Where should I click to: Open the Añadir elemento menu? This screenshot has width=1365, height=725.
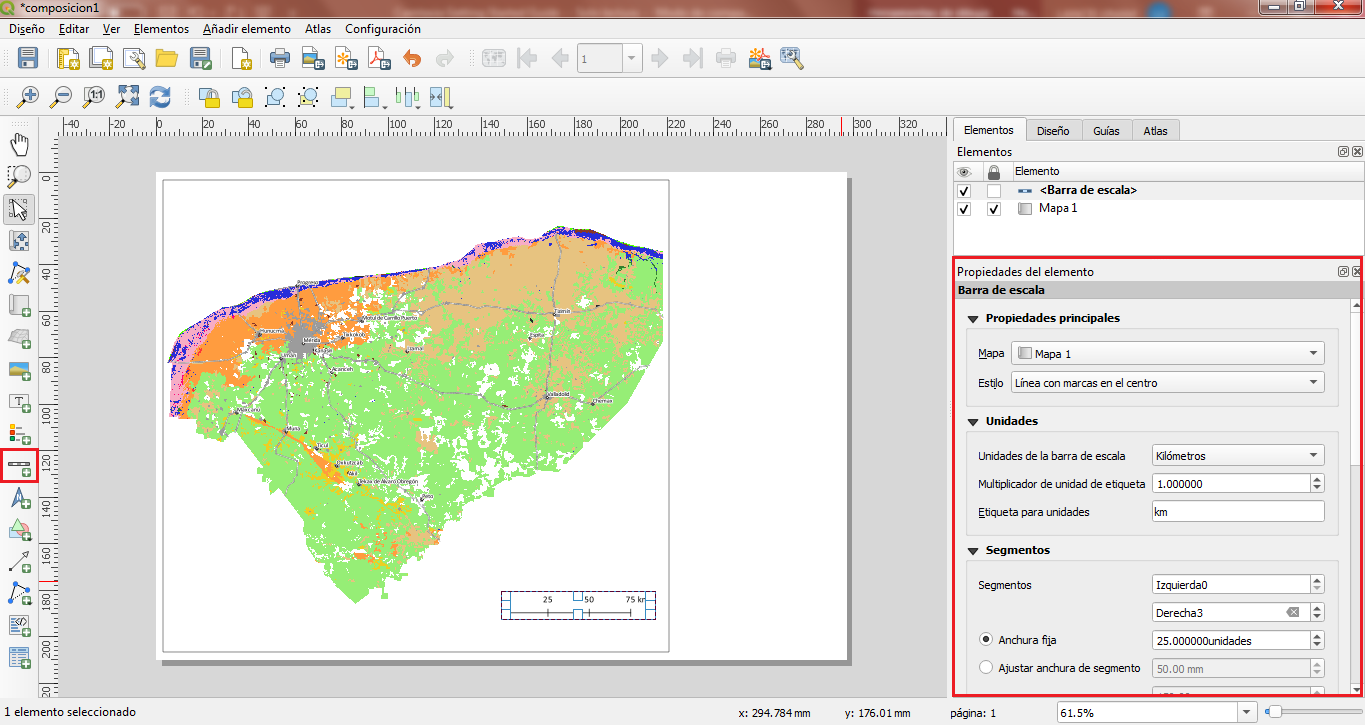coord(247,29)
